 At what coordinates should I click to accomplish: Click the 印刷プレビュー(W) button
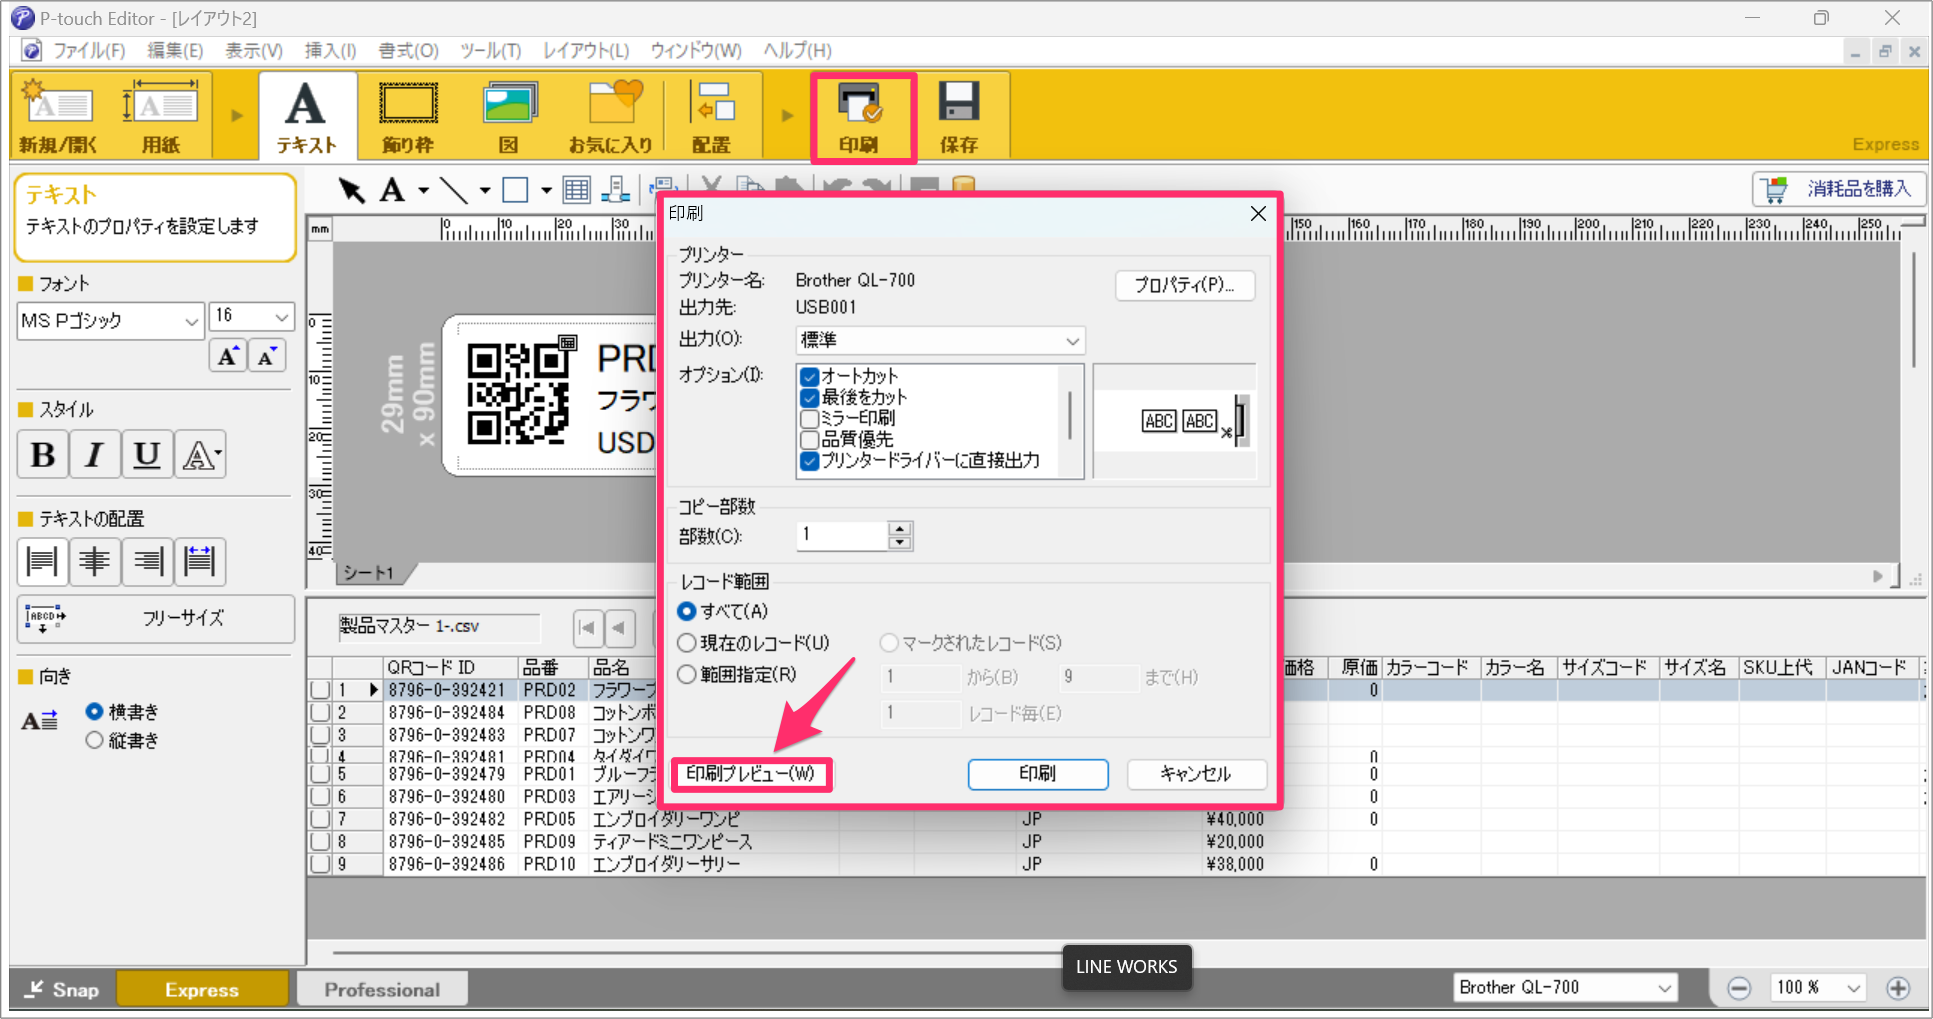[750, 774]
